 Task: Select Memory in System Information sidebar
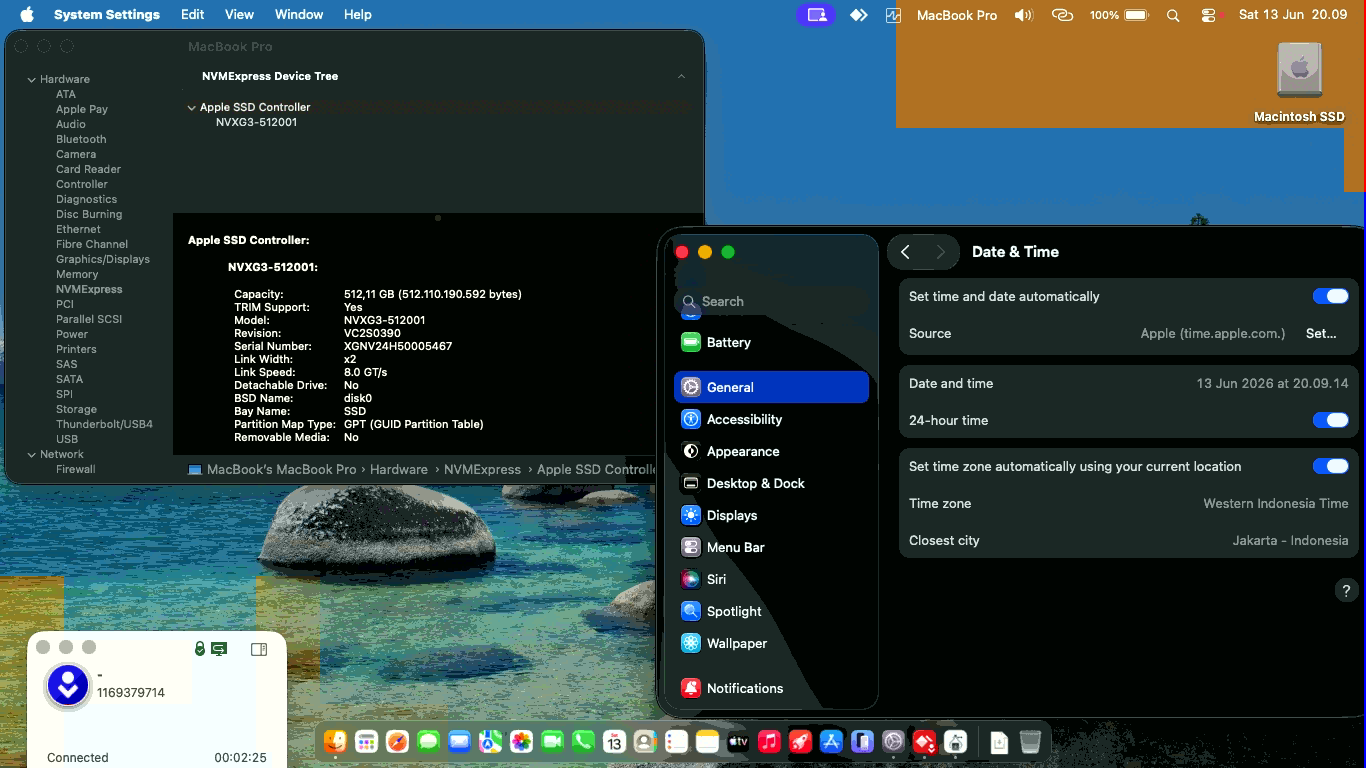tap(77, 274)
